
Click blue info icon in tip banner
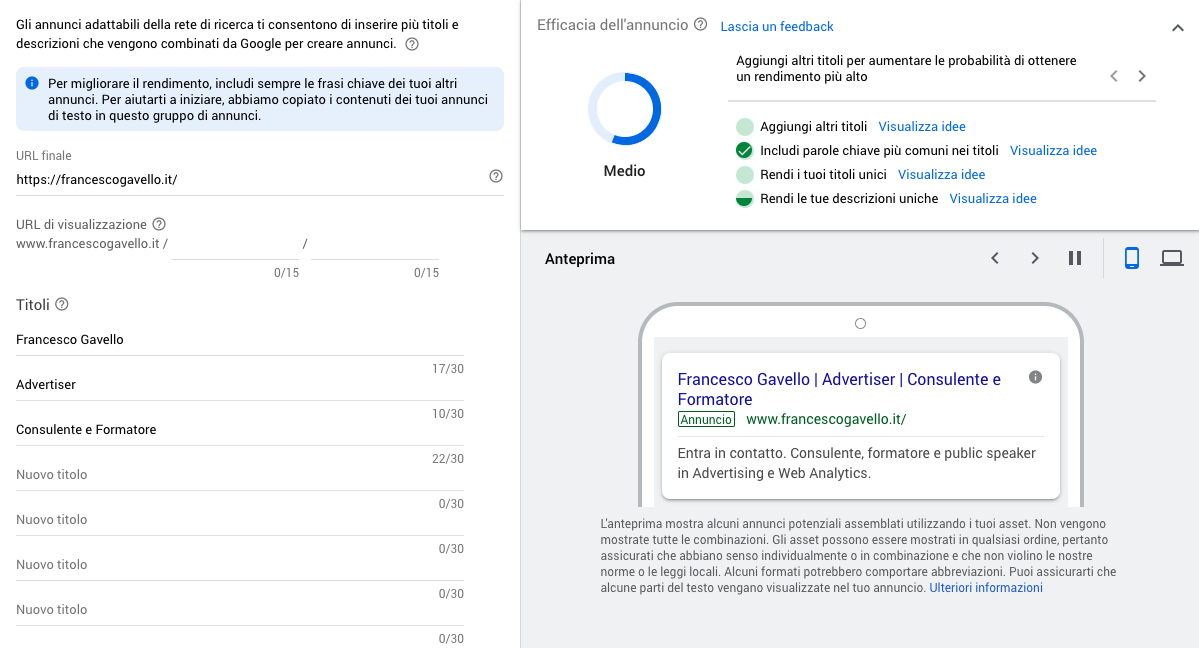tap(32, 83)
